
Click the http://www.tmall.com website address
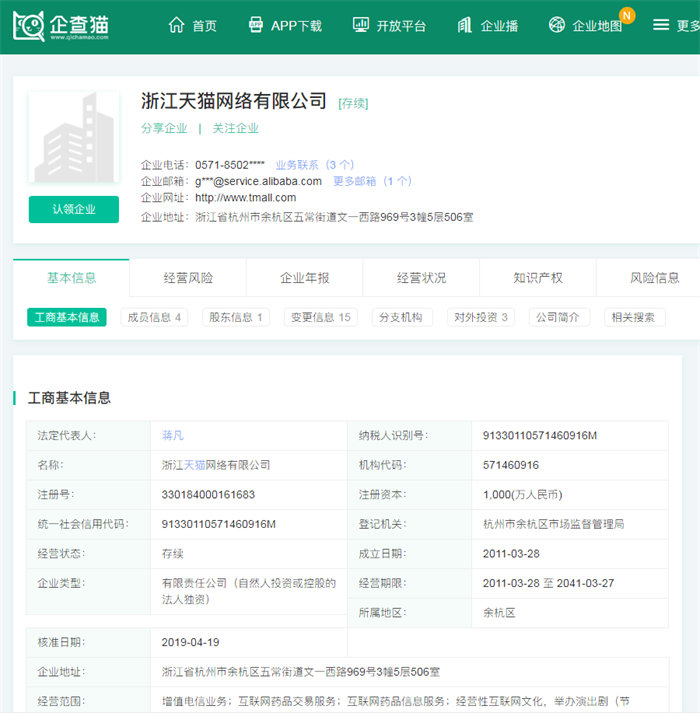pos(246,198)
